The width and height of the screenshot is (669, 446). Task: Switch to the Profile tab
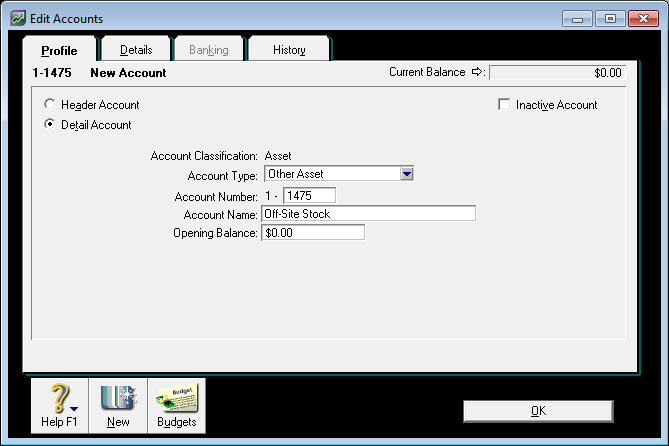(59, 50)
